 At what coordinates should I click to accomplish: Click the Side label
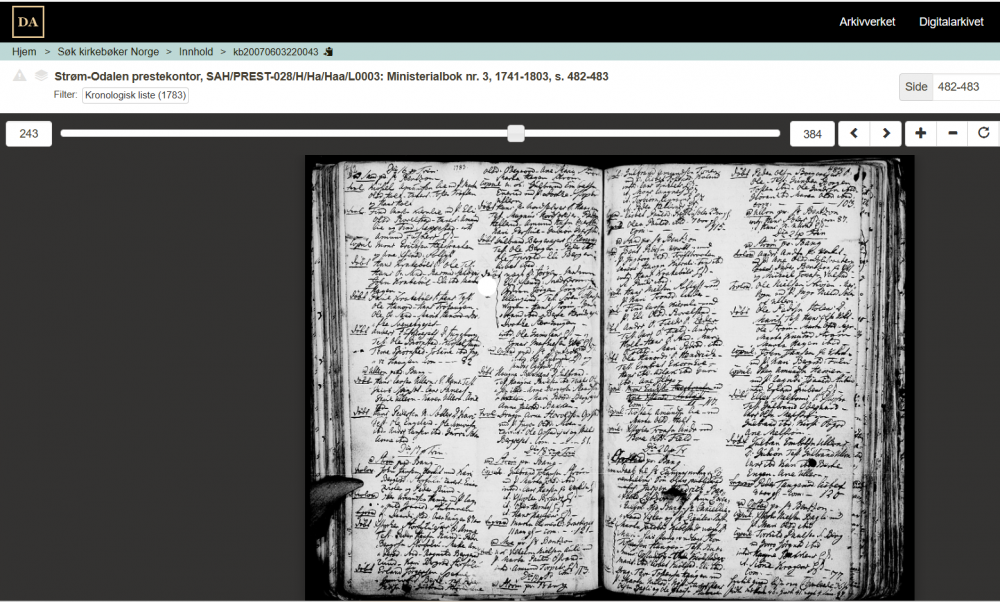click(916, 87)
